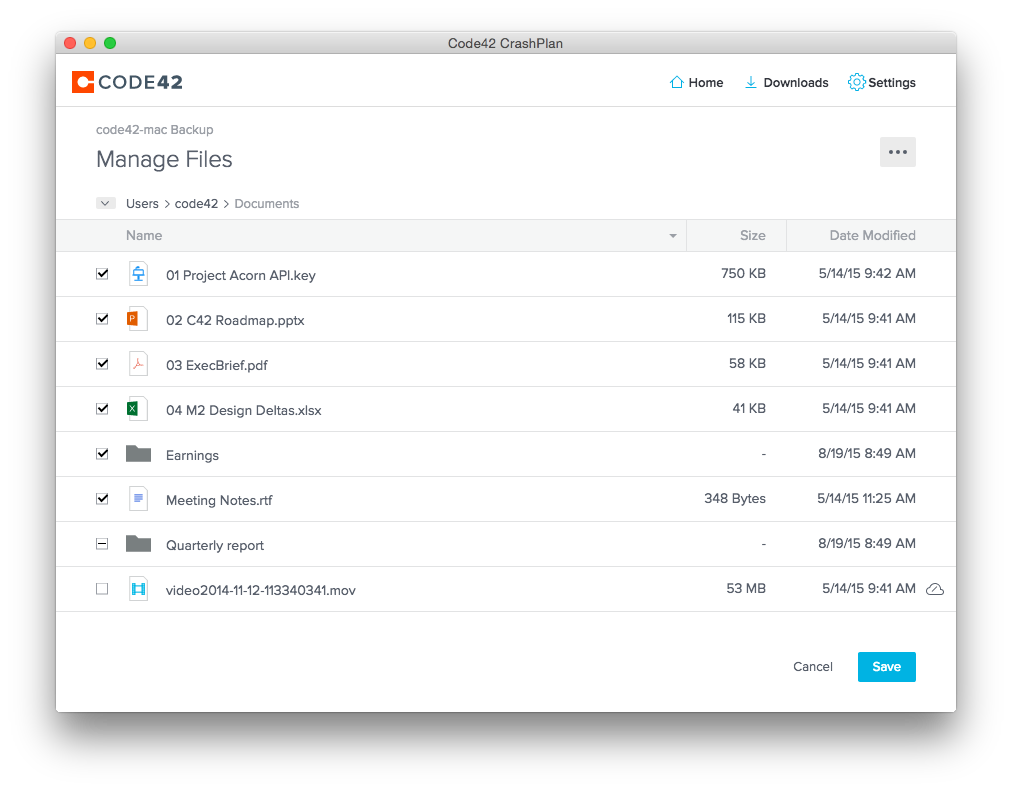Click the cloud icon beside the video file
Image resolution: width=1012 pixels, height=792 pixels.
[x=935, y=589]
